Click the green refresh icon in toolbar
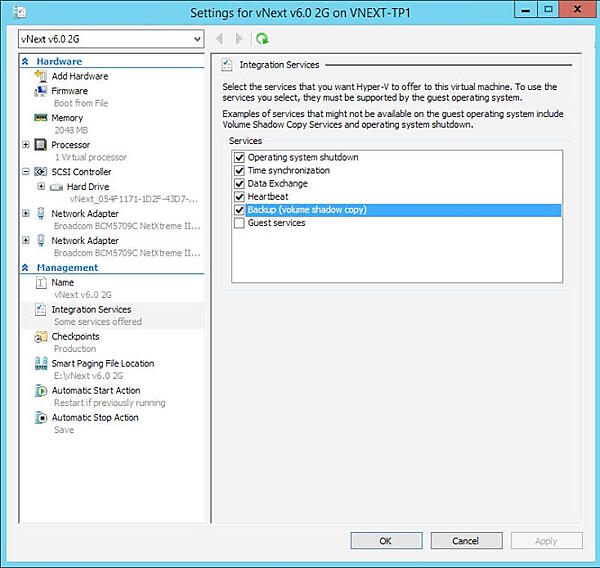 (x=262, y=39)
